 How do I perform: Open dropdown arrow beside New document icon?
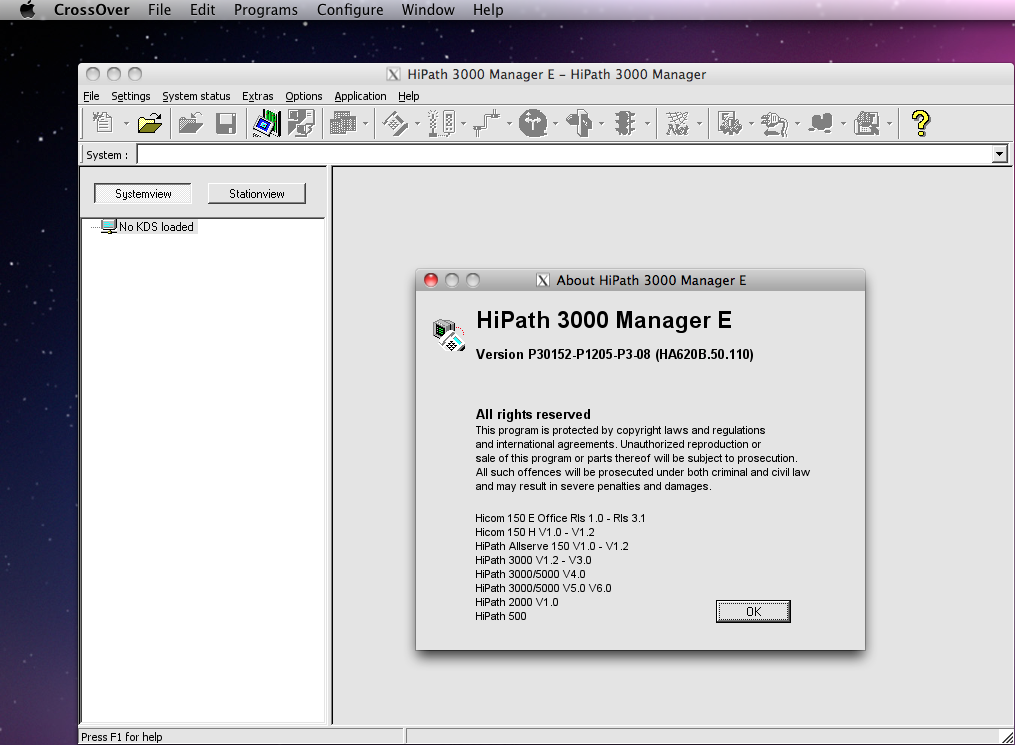[126, 123]
